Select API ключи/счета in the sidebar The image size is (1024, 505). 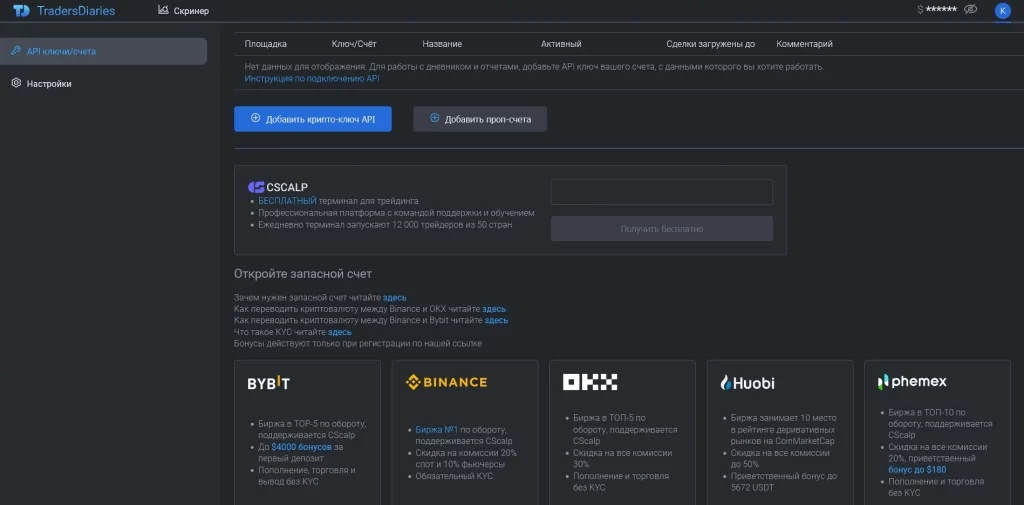(103, 51)
